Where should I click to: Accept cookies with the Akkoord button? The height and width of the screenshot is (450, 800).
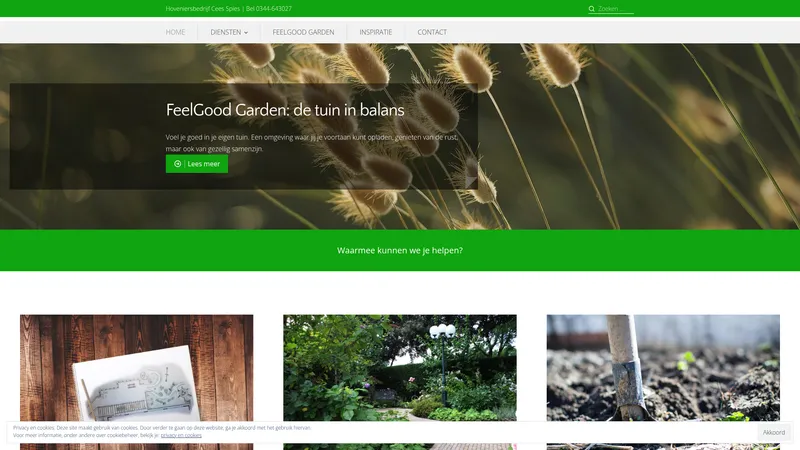[x=773, y=432]
